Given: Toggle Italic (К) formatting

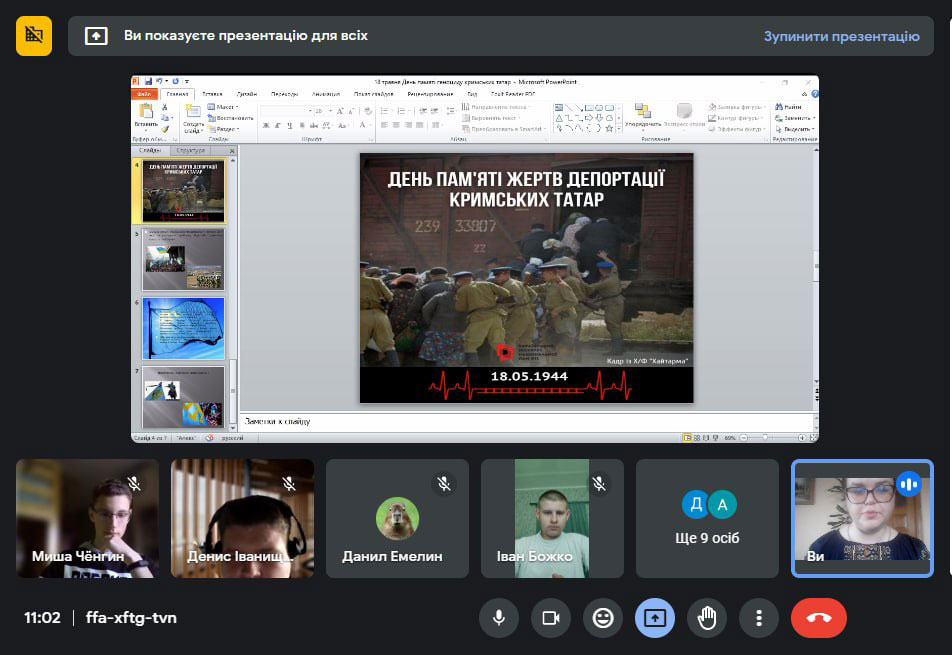Looking at the screenshot, I should tap(277, 126).
